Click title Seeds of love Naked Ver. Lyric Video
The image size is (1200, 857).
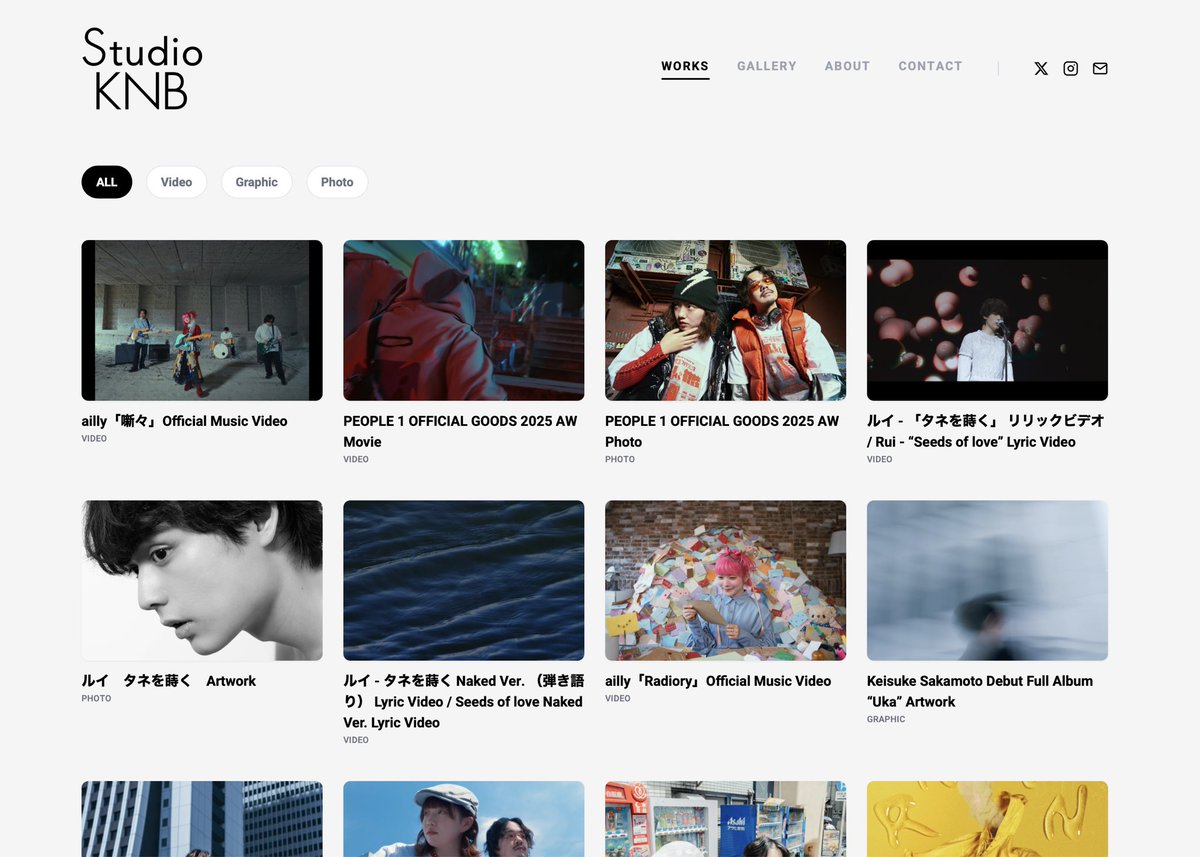coord(463,702)
